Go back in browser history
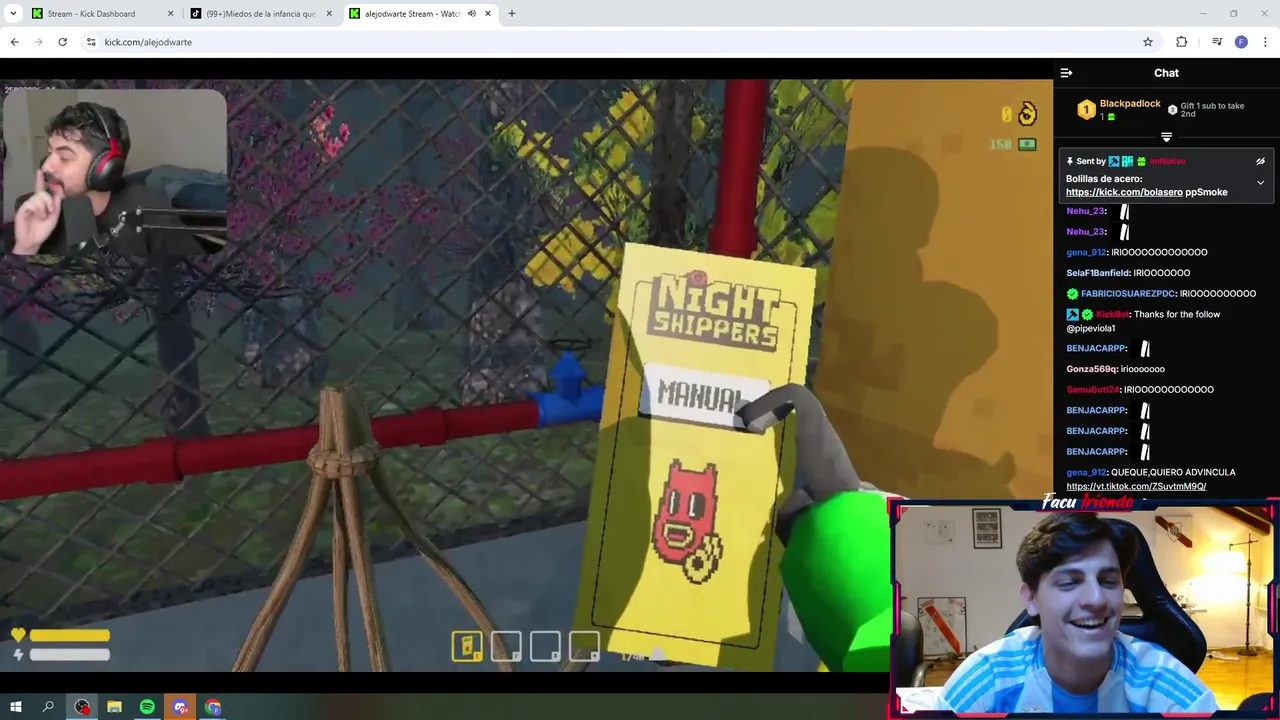1280x720 pixels. (x=14, y=42)
